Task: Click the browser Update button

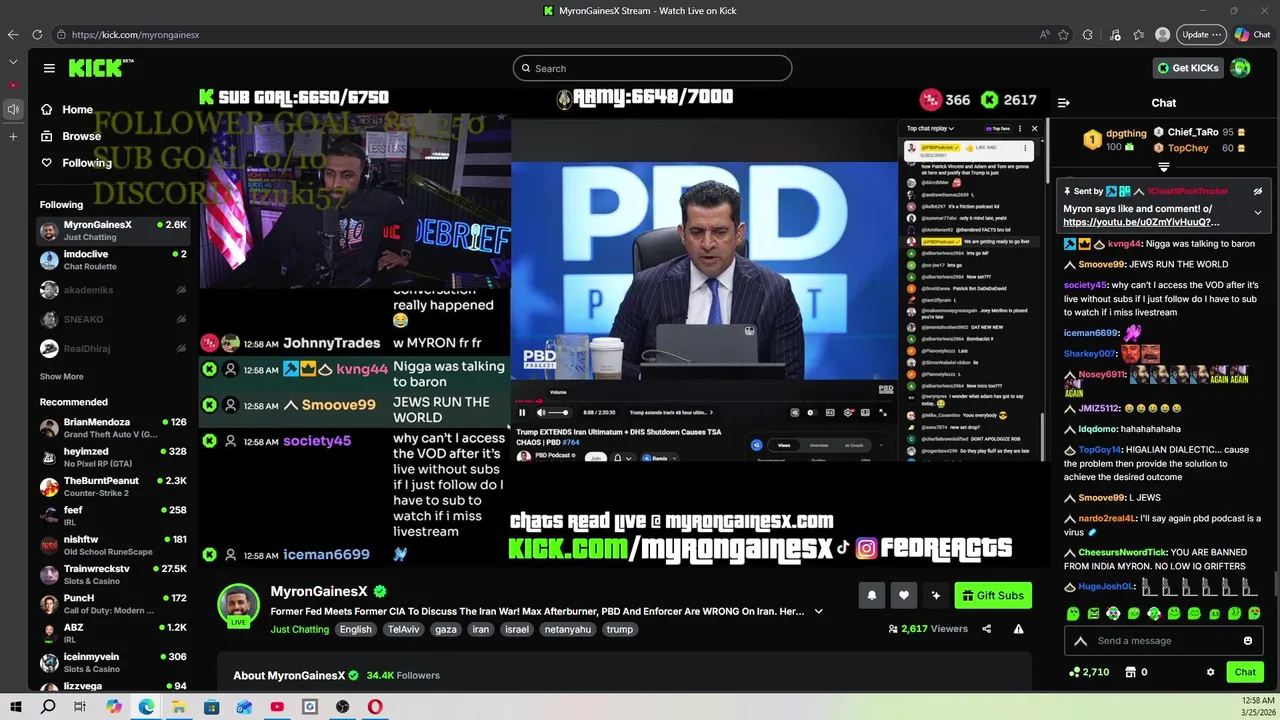Action: click(1200, 34)
